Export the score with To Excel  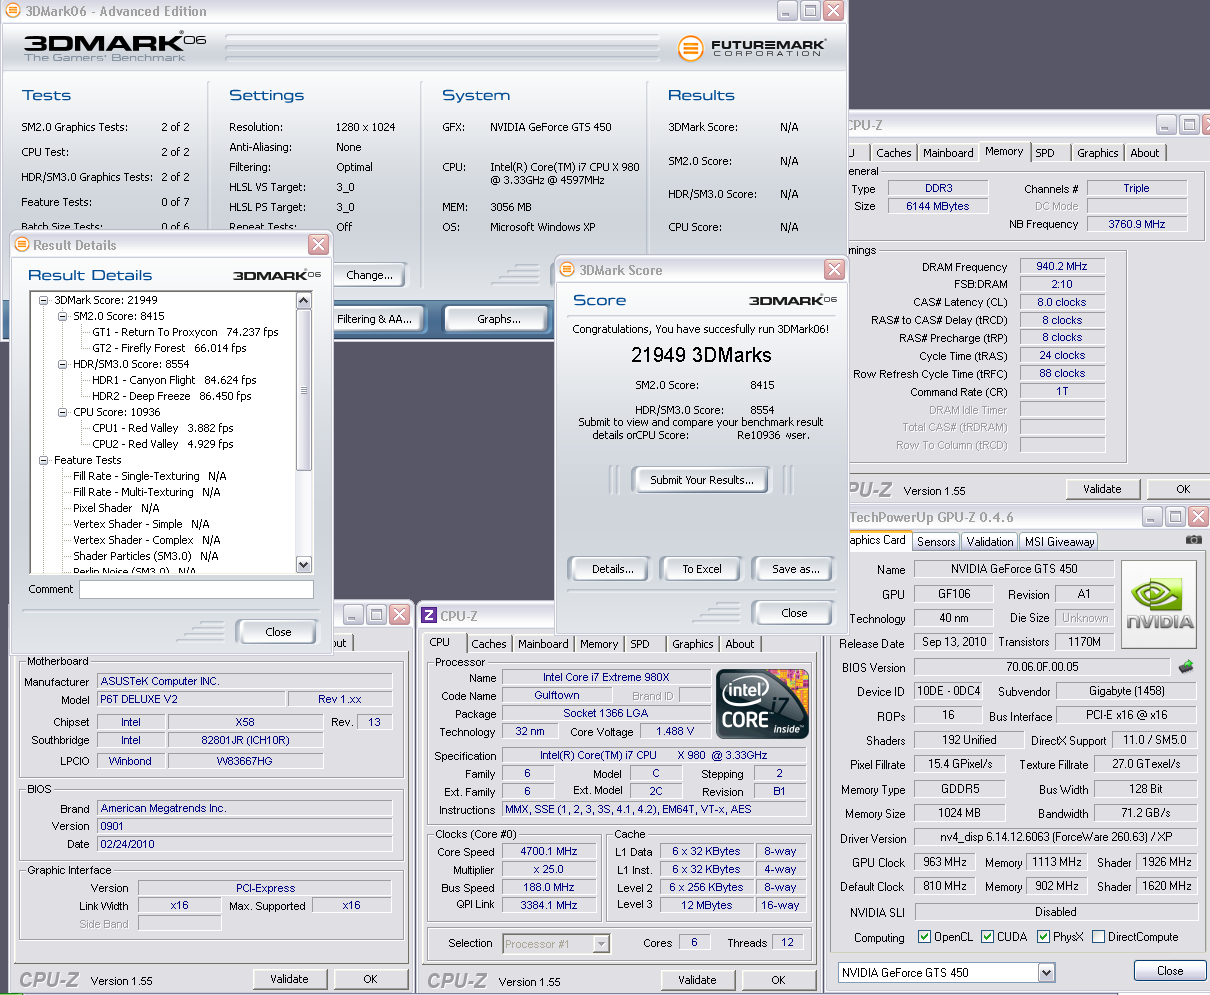coord(702,569)
